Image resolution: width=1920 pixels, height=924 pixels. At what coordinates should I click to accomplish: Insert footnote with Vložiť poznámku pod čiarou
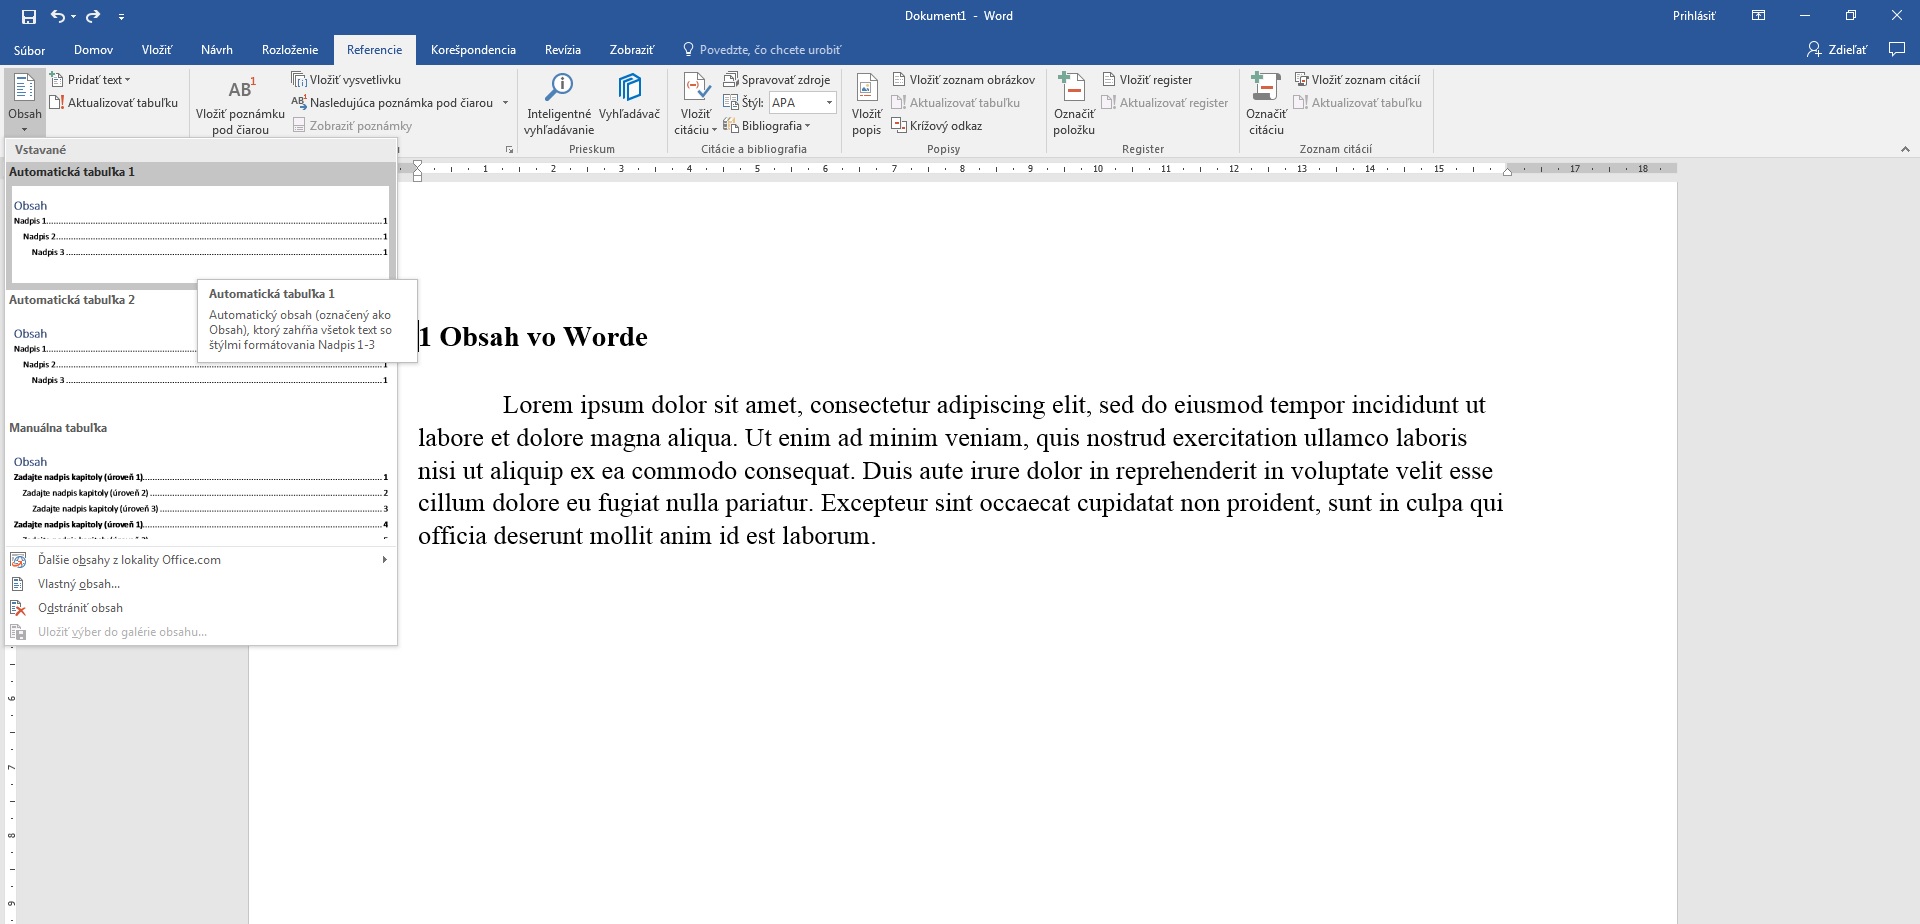click(240, 104)
